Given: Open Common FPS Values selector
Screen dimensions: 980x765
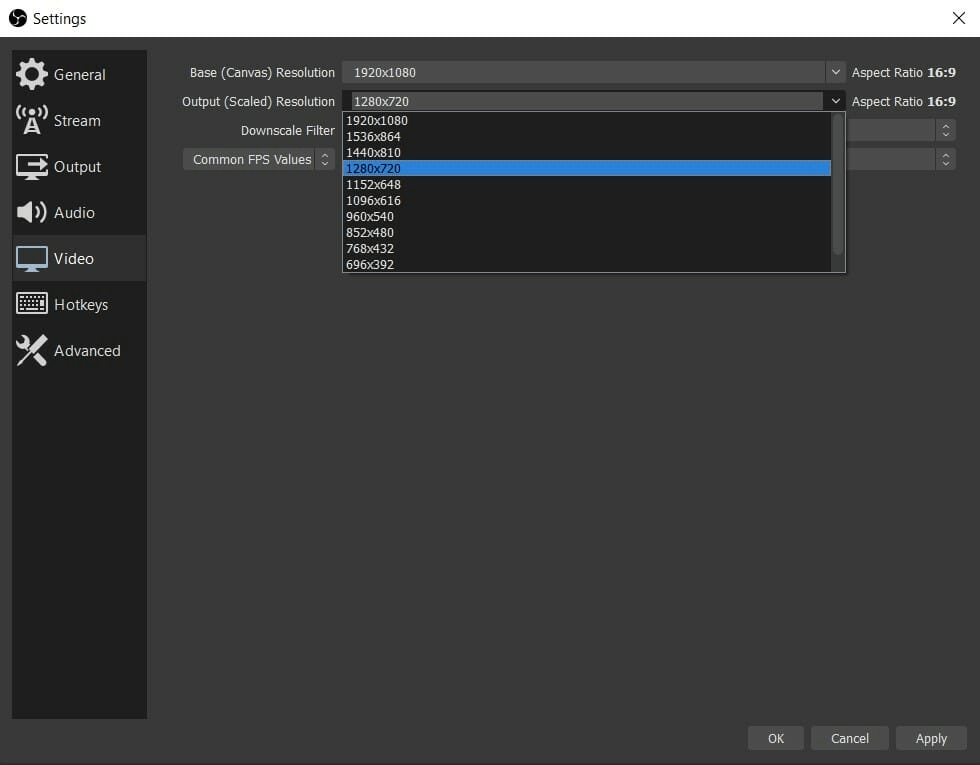Looking at the screenshot, I should pyautogui.click(x=259, y=159).
